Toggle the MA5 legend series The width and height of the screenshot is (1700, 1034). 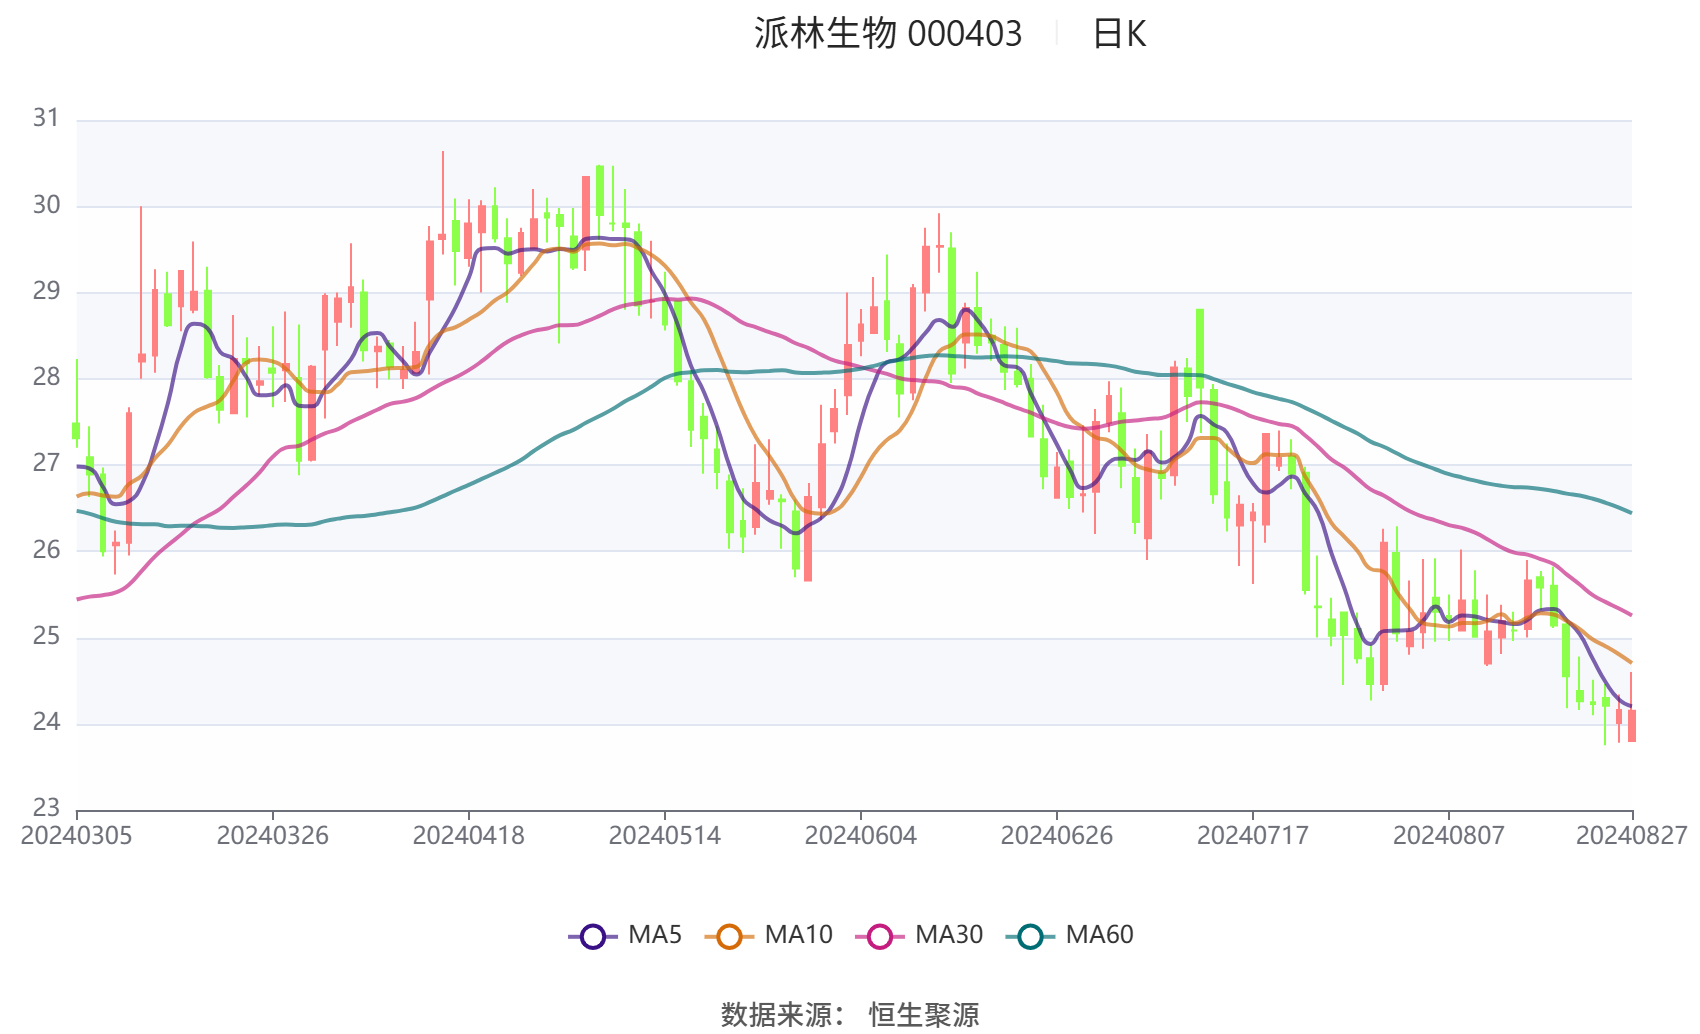tap(625, 936)
